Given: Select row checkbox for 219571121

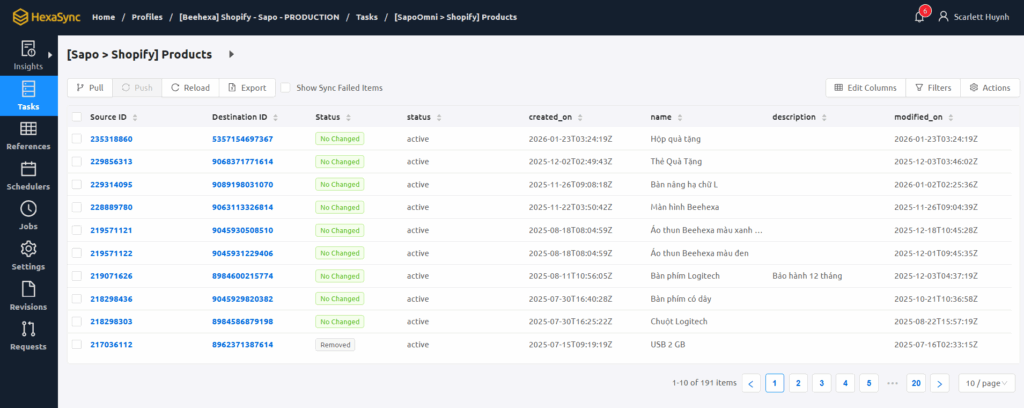Looking at the screenshot, I should (77, 230).
